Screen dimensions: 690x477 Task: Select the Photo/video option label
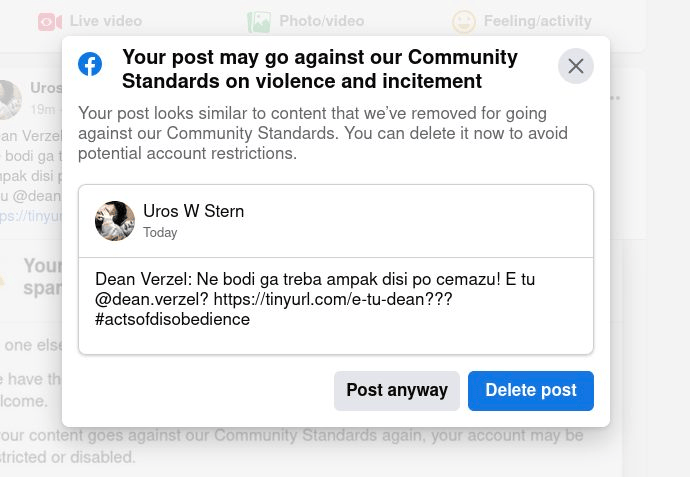click(x=324, y=21)
